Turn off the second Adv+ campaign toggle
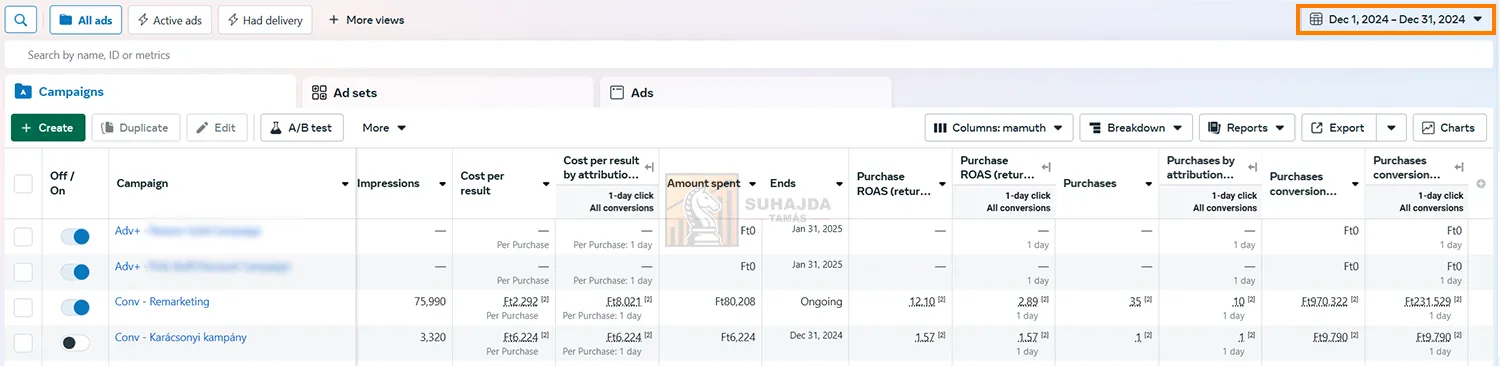 pyautogui.click(x=75, y=272)
